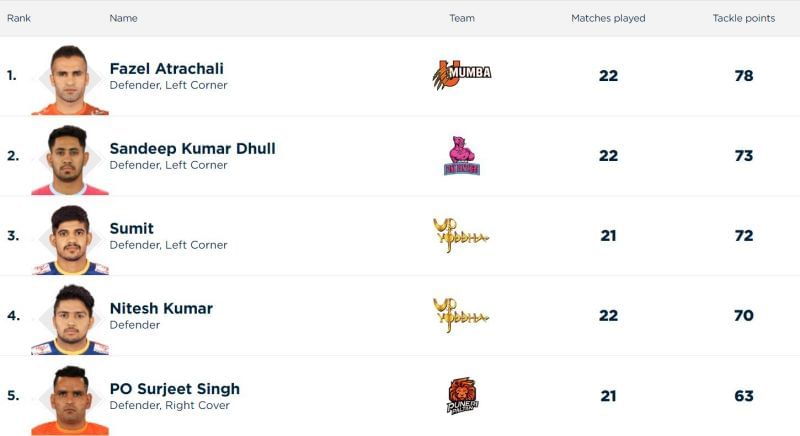The image size is (800, 436).
Task: Click the Jaipur Pink Panthers team logo
Action: point(461,155)
